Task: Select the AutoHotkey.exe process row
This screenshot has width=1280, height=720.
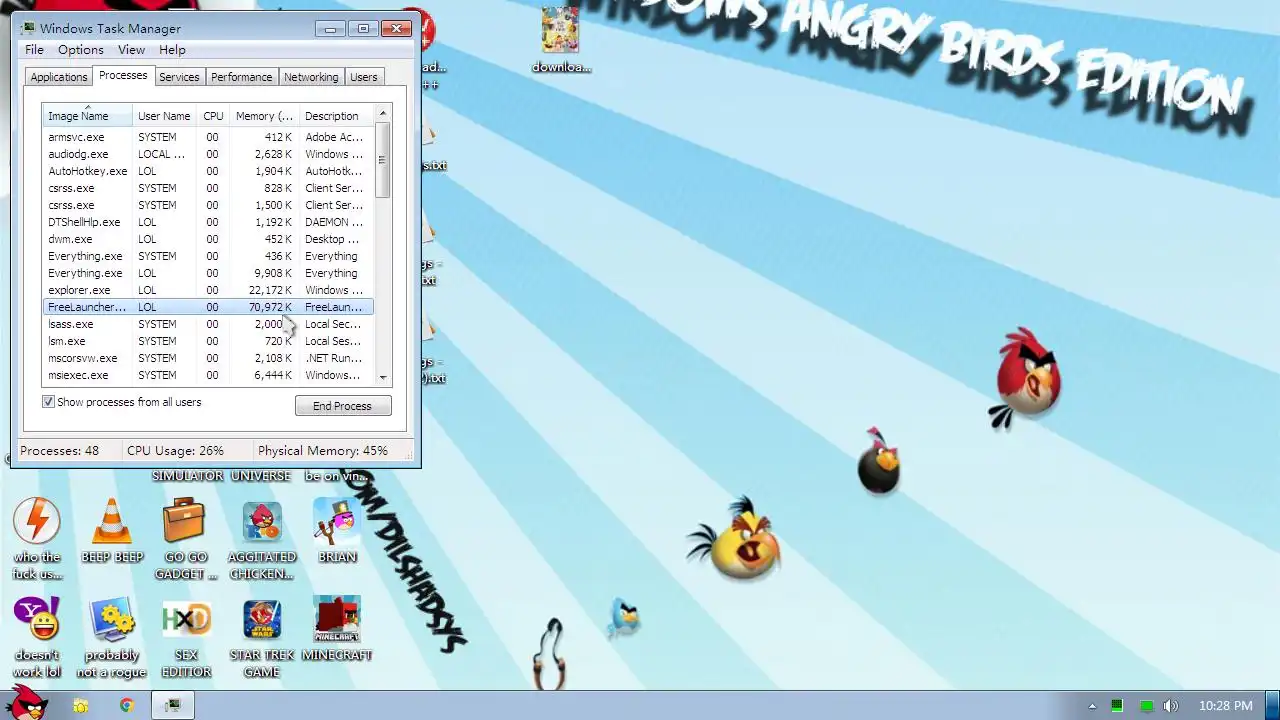Action: click(208, 171)
